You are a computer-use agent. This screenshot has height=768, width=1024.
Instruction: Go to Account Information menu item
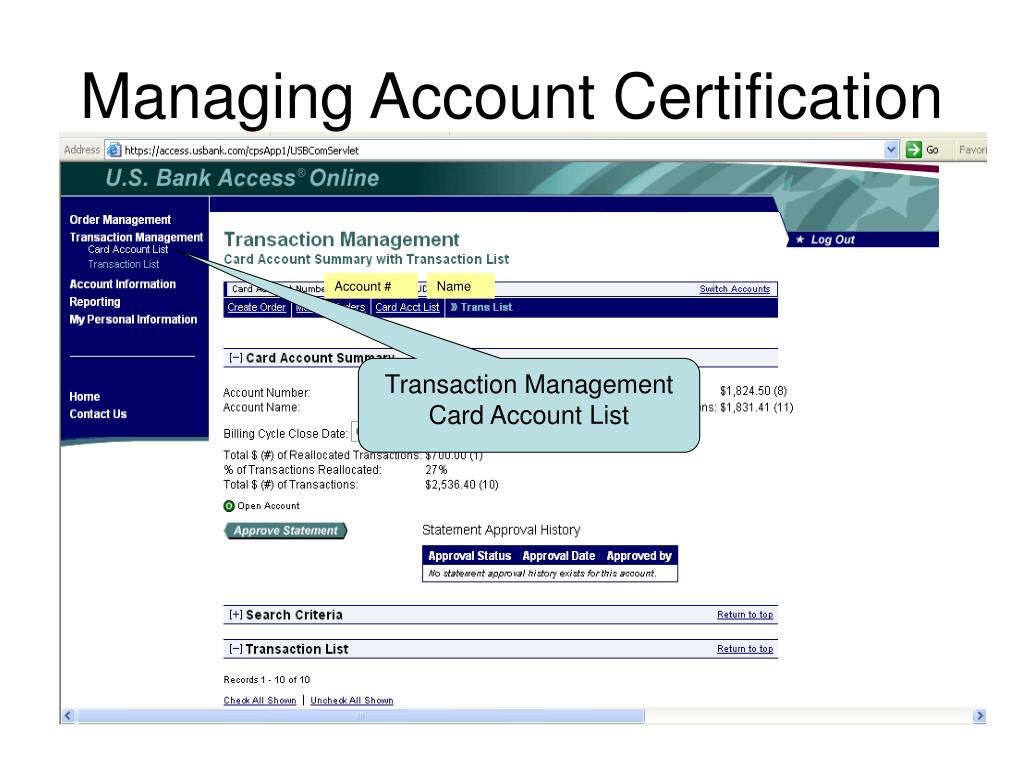click(123, 284)
